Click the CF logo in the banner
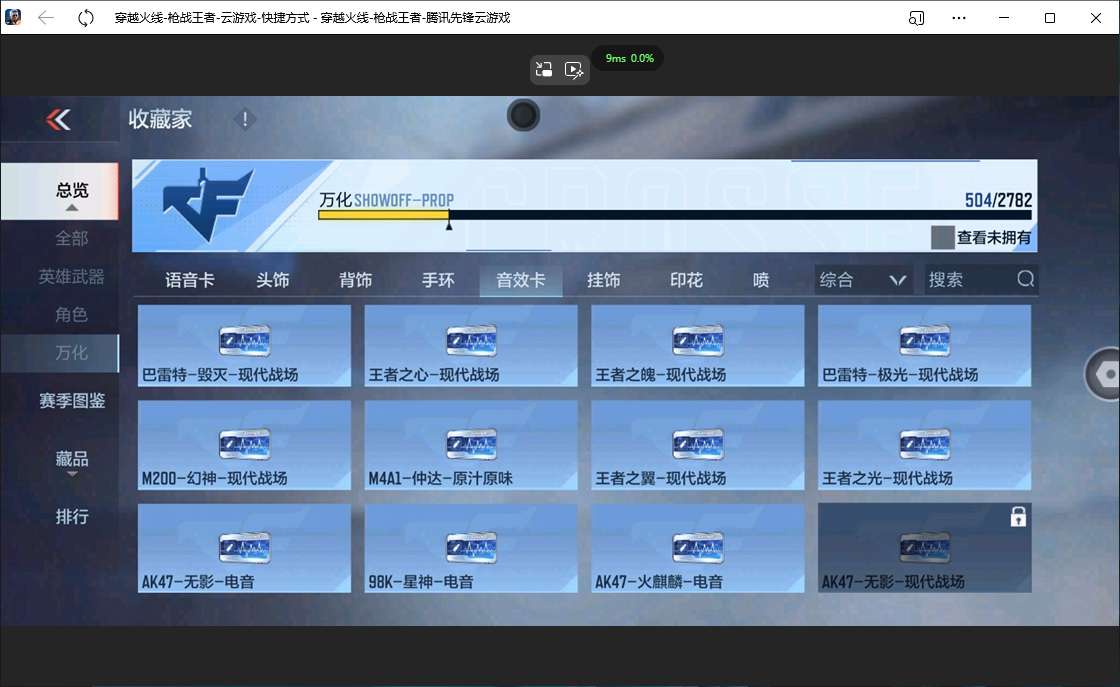This screenshot has width=1120, height=687. (x=207, y=204)
